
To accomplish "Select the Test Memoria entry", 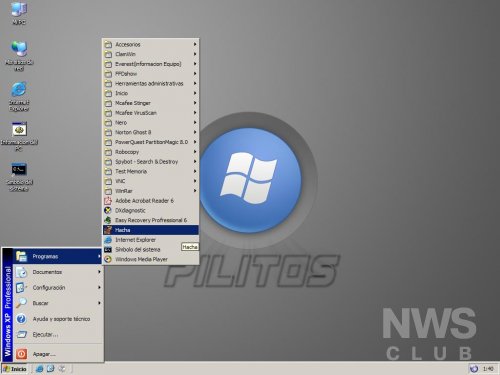I will (x=151, y=171).
